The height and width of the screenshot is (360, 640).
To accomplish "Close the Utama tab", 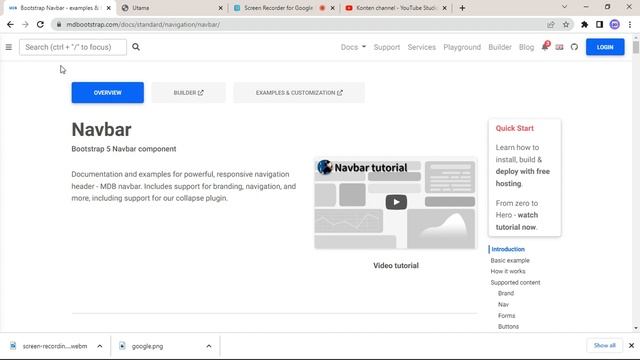I will pyautogui.click(x=220, y=8).
